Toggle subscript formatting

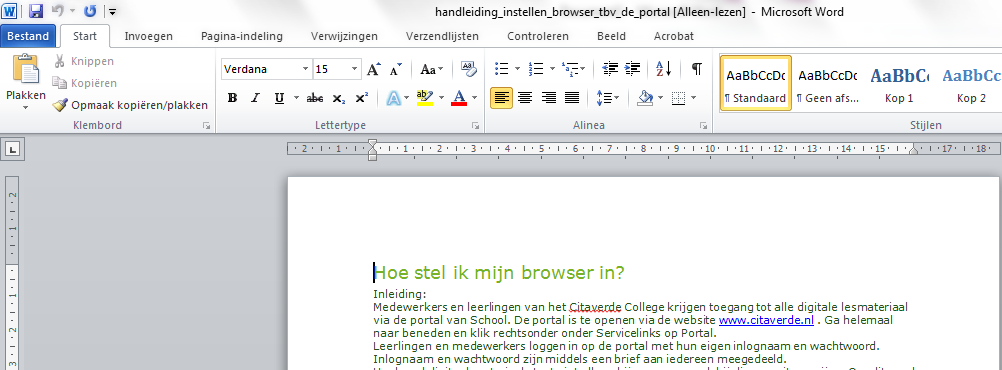339,98
